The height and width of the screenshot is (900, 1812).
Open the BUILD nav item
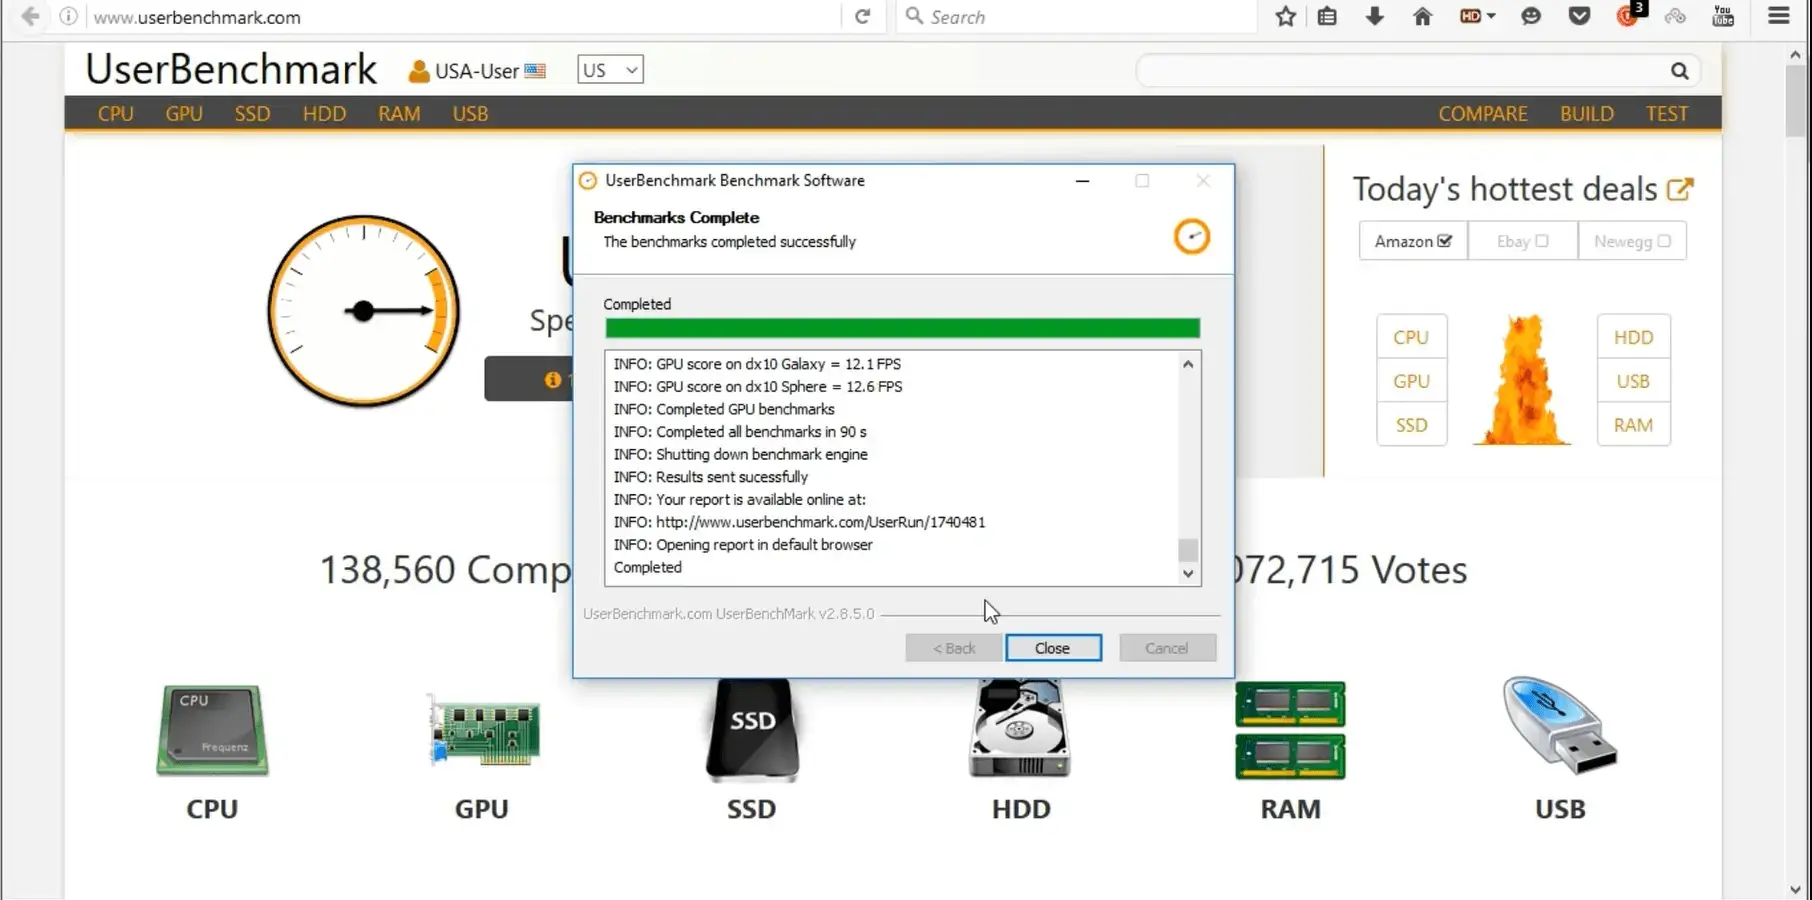point(1587,114)
